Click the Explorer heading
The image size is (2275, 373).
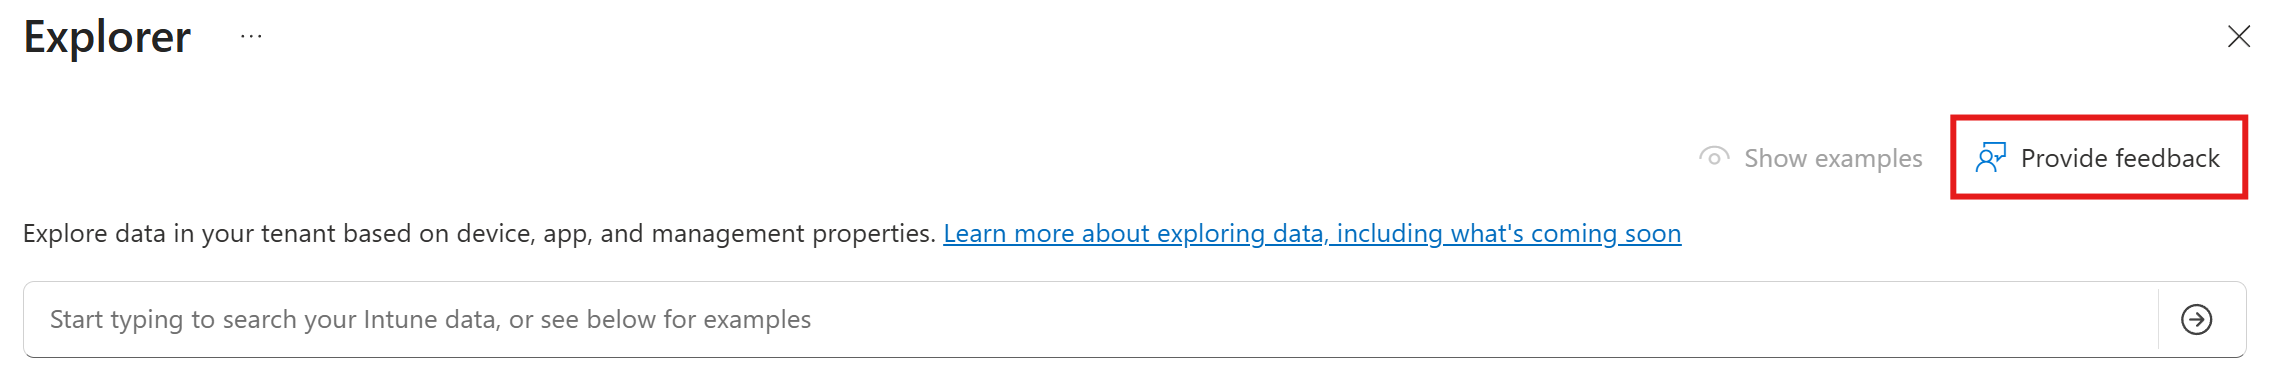107,38
